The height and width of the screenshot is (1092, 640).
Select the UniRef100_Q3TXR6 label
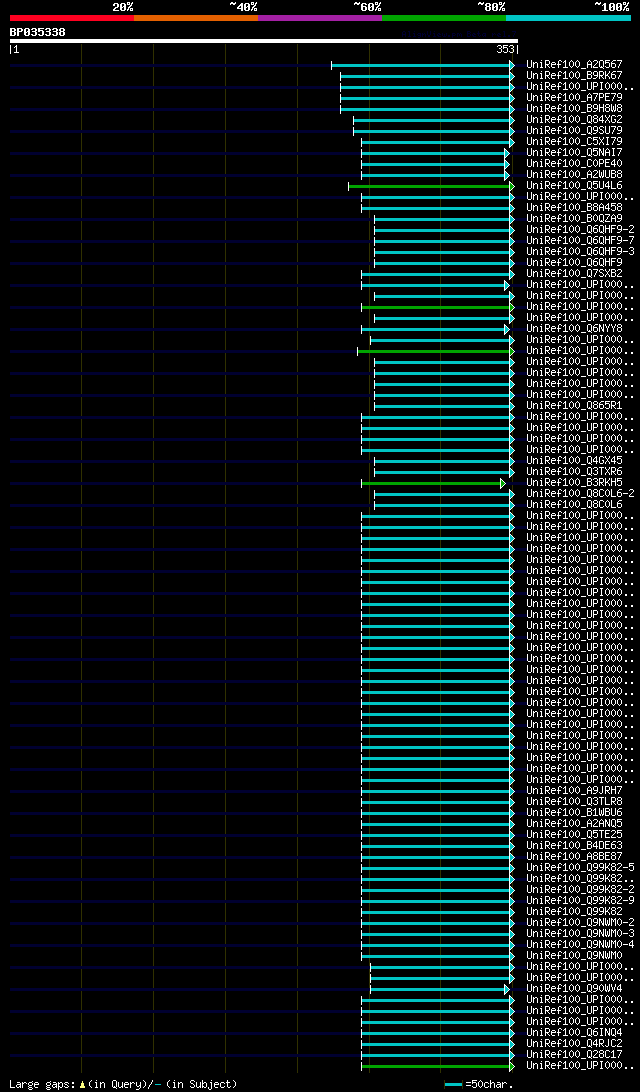(574, 472)
